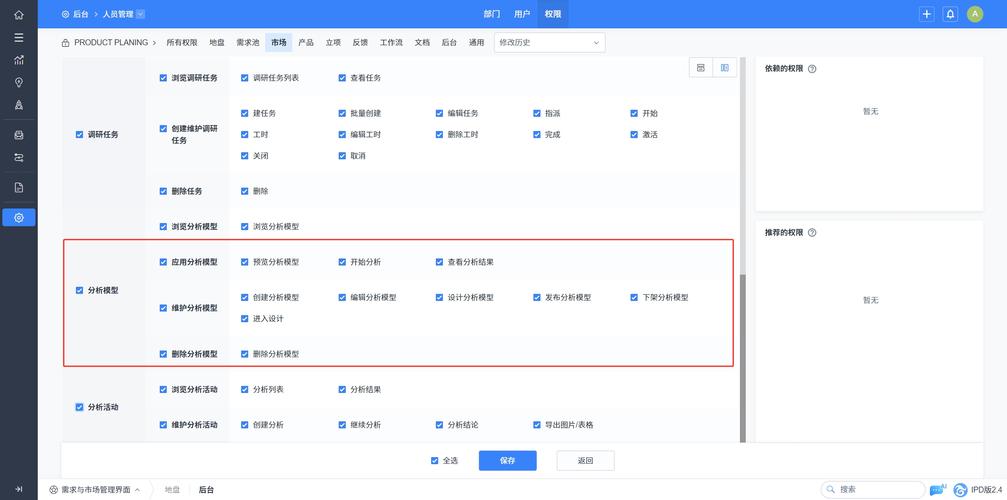The height and width of the screenshot is (500, 1007).
Task: Click the 反馈 permissions tab
Action: click(360, 43)
